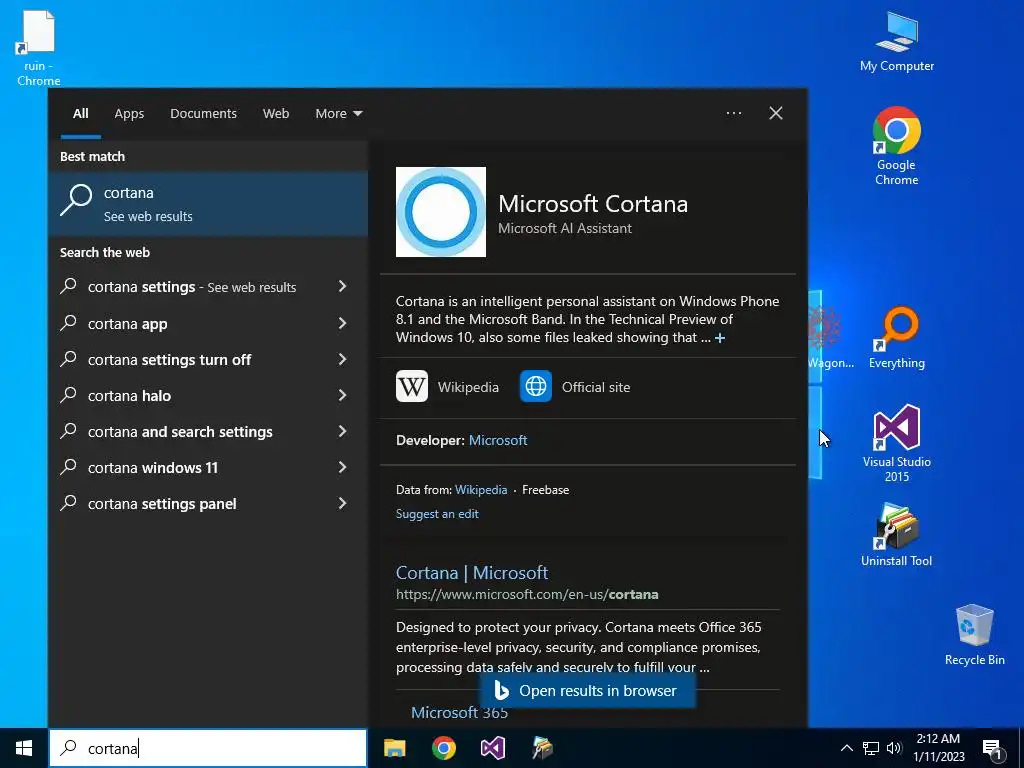This screenshot has width=1024, height=768.
Task: Open the Cortana | Microsoft result link
Action: click(x=472, y=573)
